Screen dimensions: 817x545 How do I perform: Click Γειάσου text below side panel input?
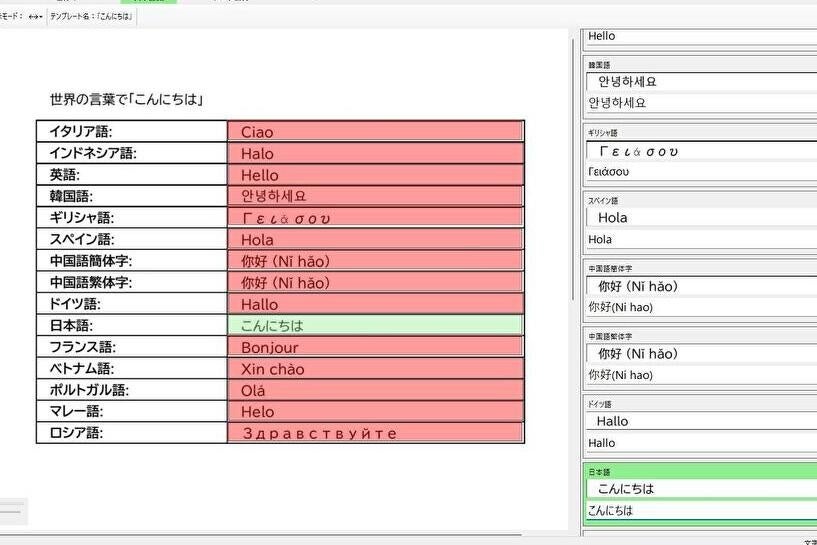click(608, 171)
